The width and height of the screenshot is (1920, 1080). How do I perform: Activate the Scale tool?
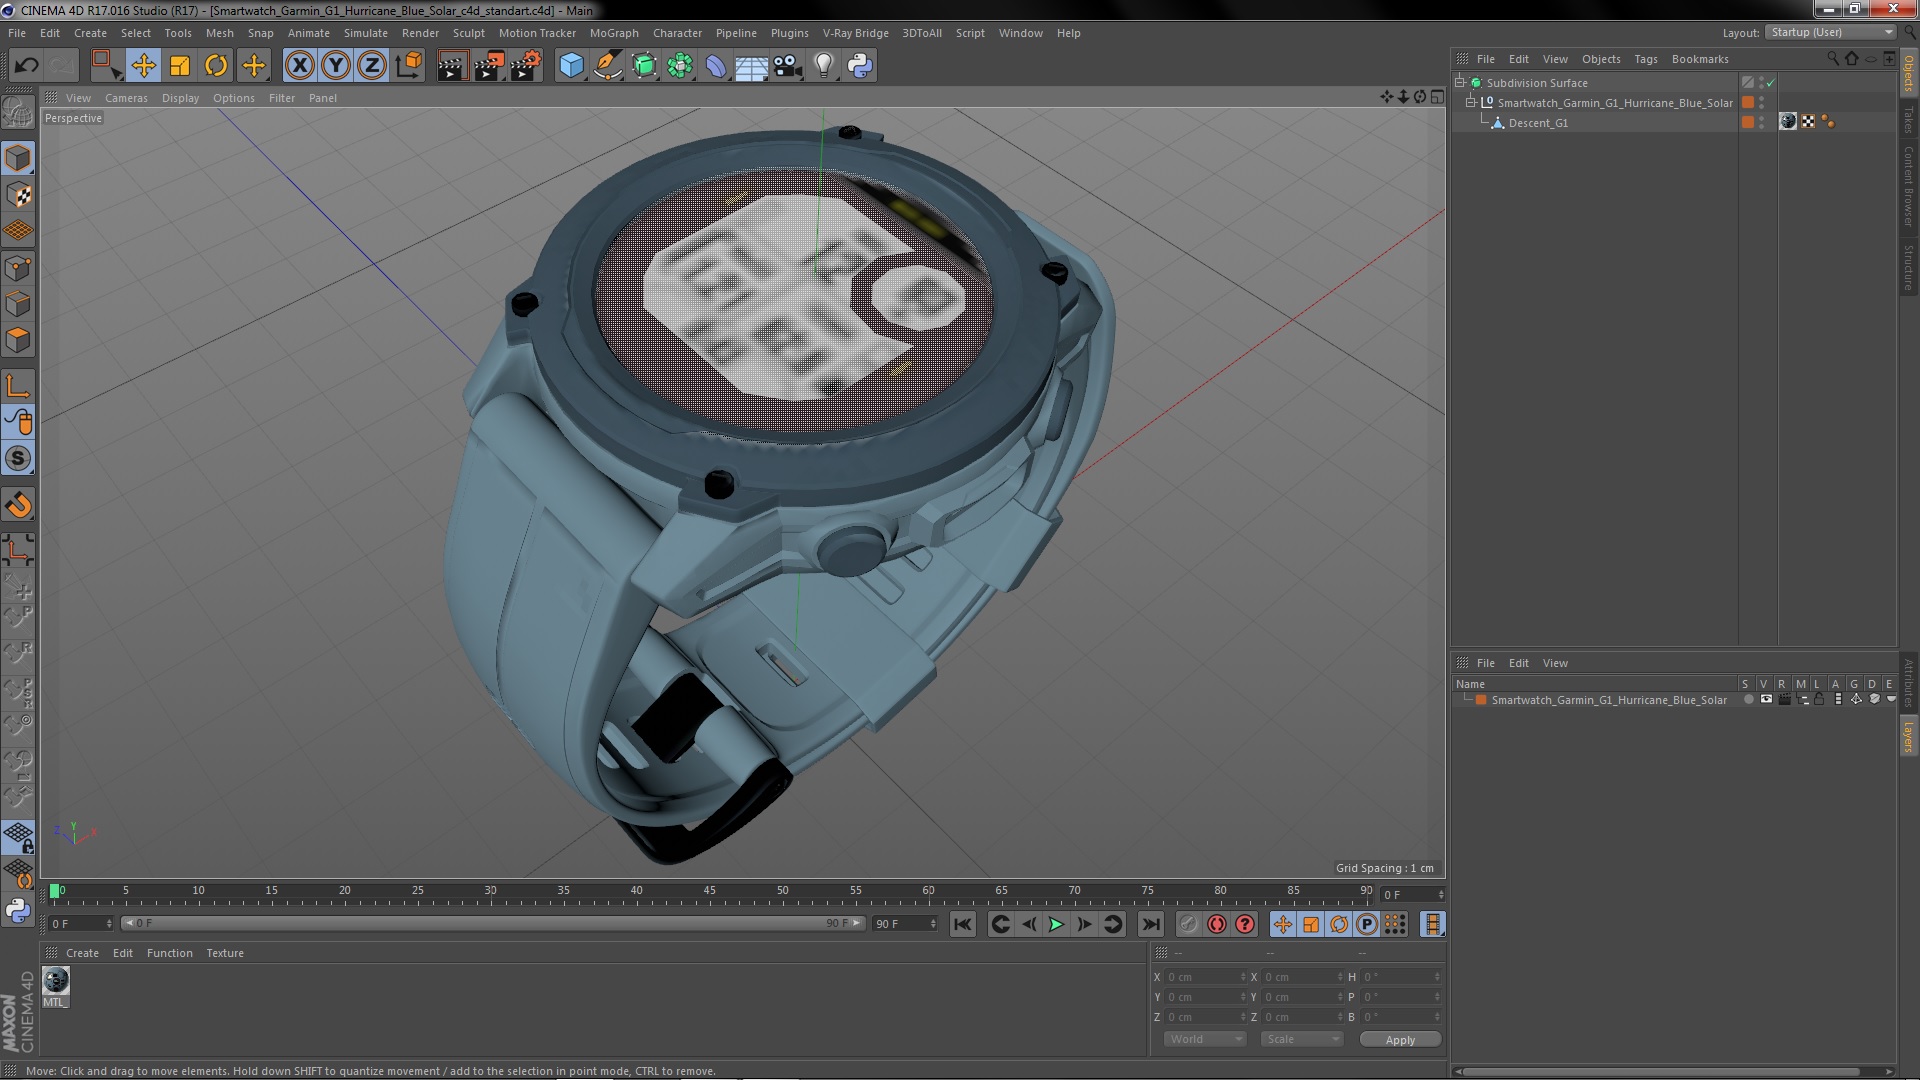180,66
